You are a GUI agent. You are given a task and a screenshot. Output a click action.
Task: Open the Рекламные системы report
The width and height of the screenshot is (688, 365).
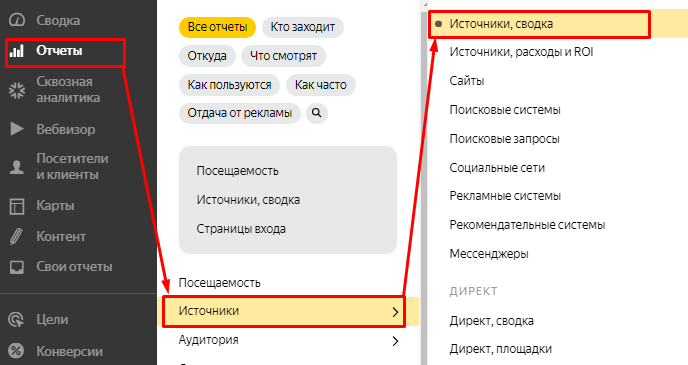[505, 196]
